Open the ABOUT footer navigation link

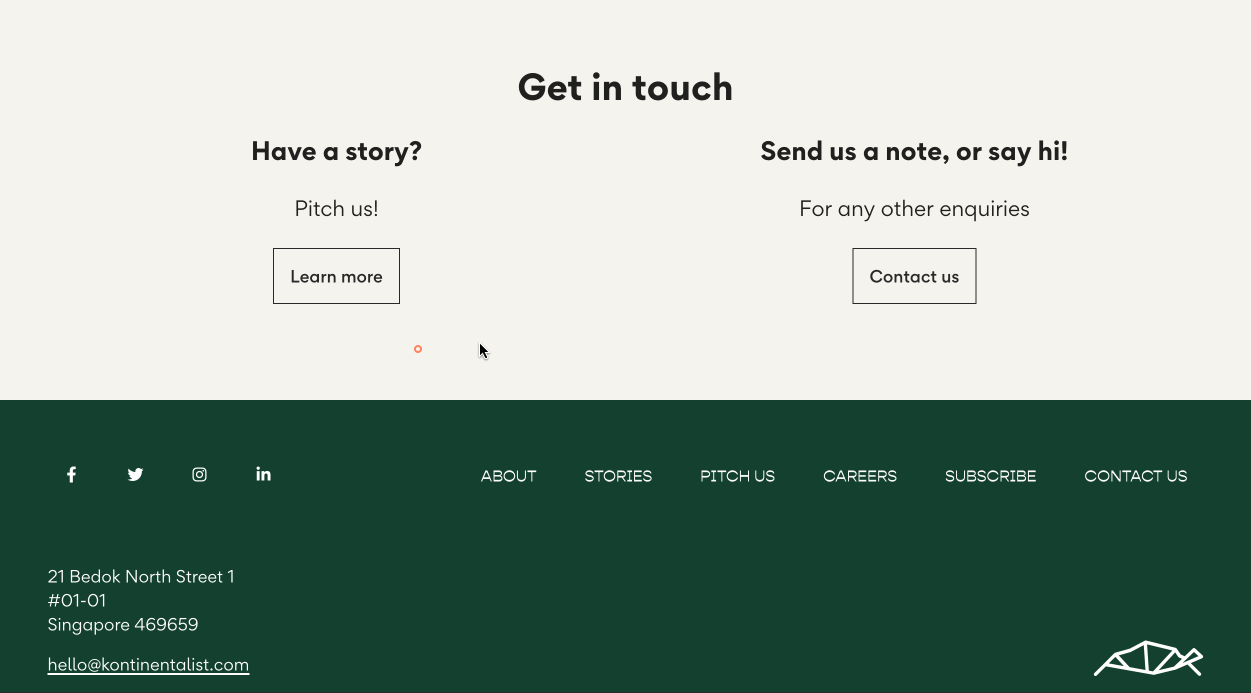point(508,476)
